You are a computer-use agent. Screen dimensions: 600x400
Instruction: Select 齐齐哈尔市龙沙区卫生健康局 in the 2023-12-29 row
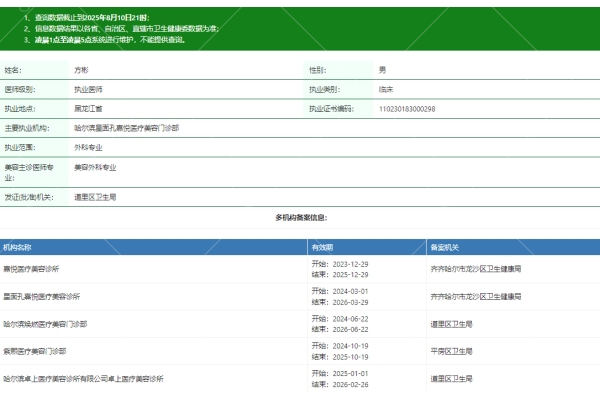tap(476, 269)
